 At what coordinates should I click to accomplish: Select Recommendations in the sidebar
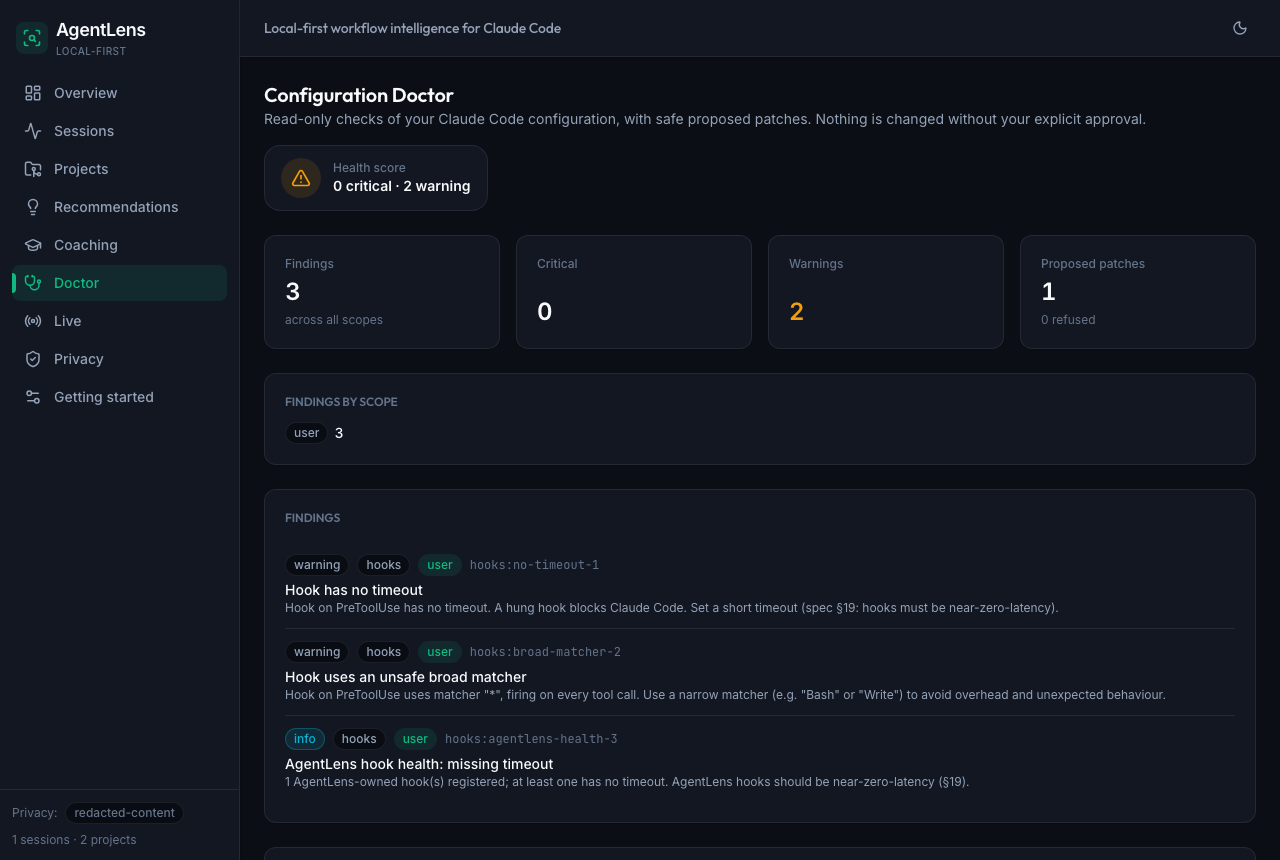[x=120, y=207]
